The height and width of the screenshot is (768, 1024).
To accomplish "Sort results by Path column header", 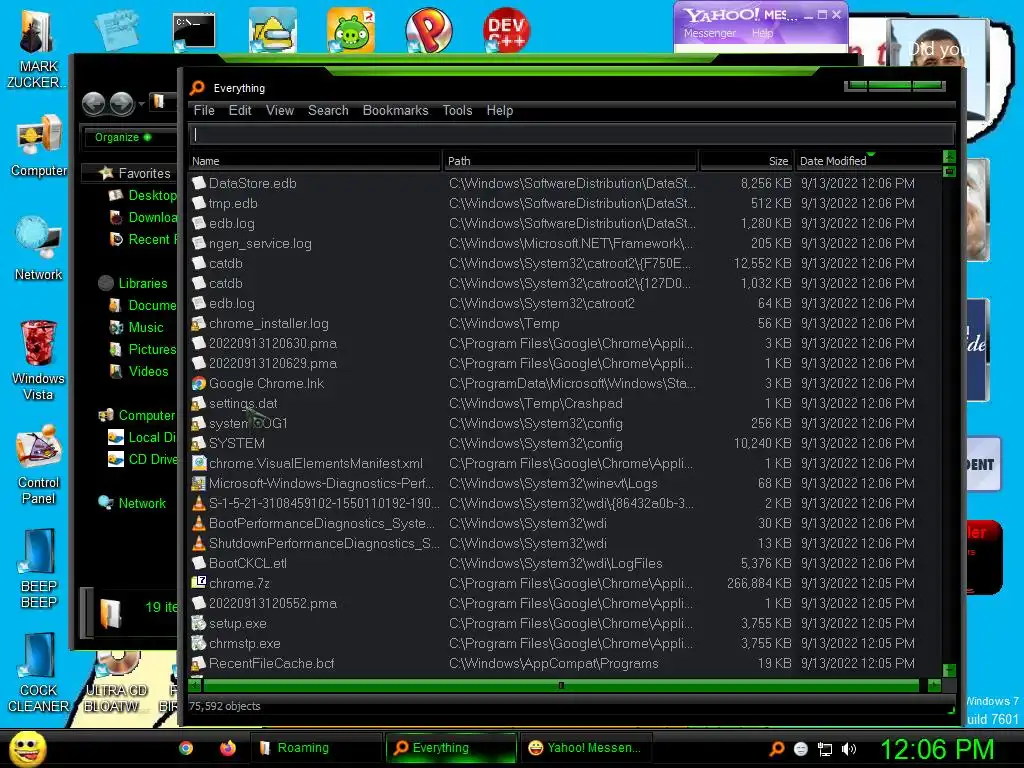I will pyautogui.click(x=571, y=161).
